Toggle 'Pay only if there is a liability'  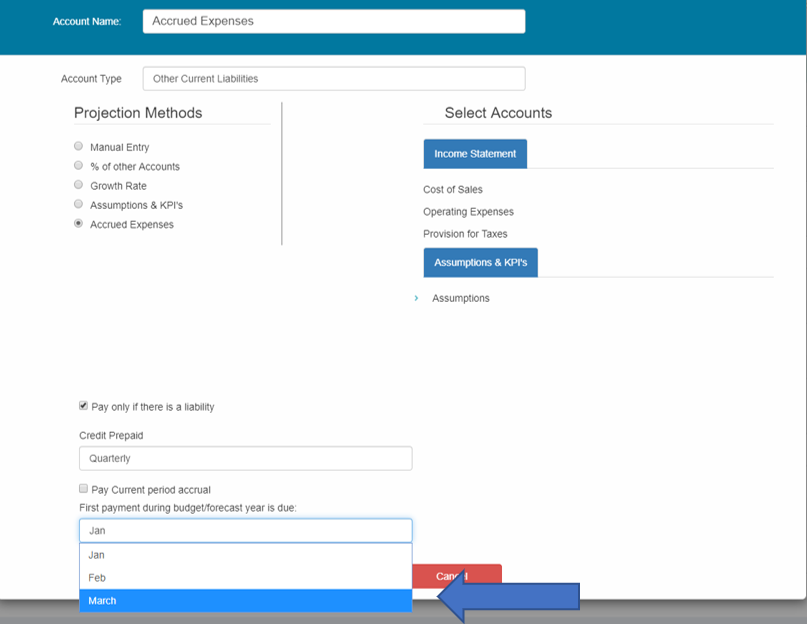84,406
